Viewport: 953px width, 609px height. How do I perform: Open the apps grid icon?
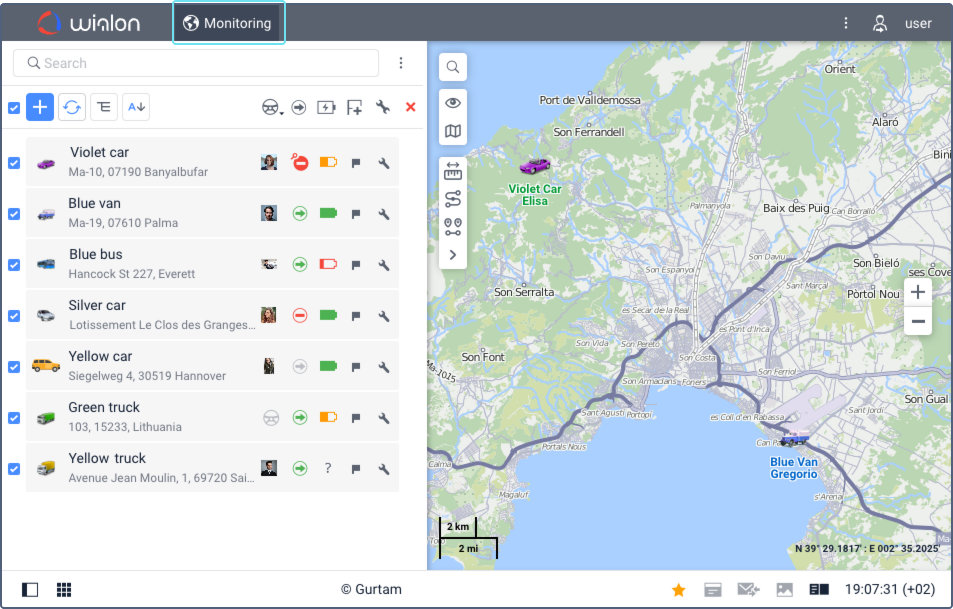[x=64, y=590]
